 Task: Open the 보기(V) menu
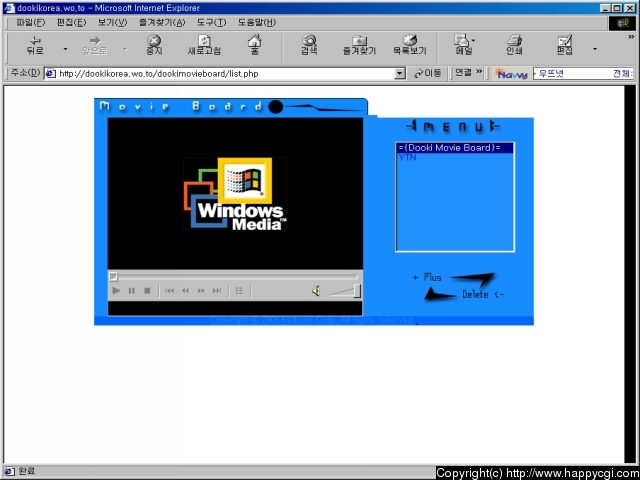tap(113, 22)
